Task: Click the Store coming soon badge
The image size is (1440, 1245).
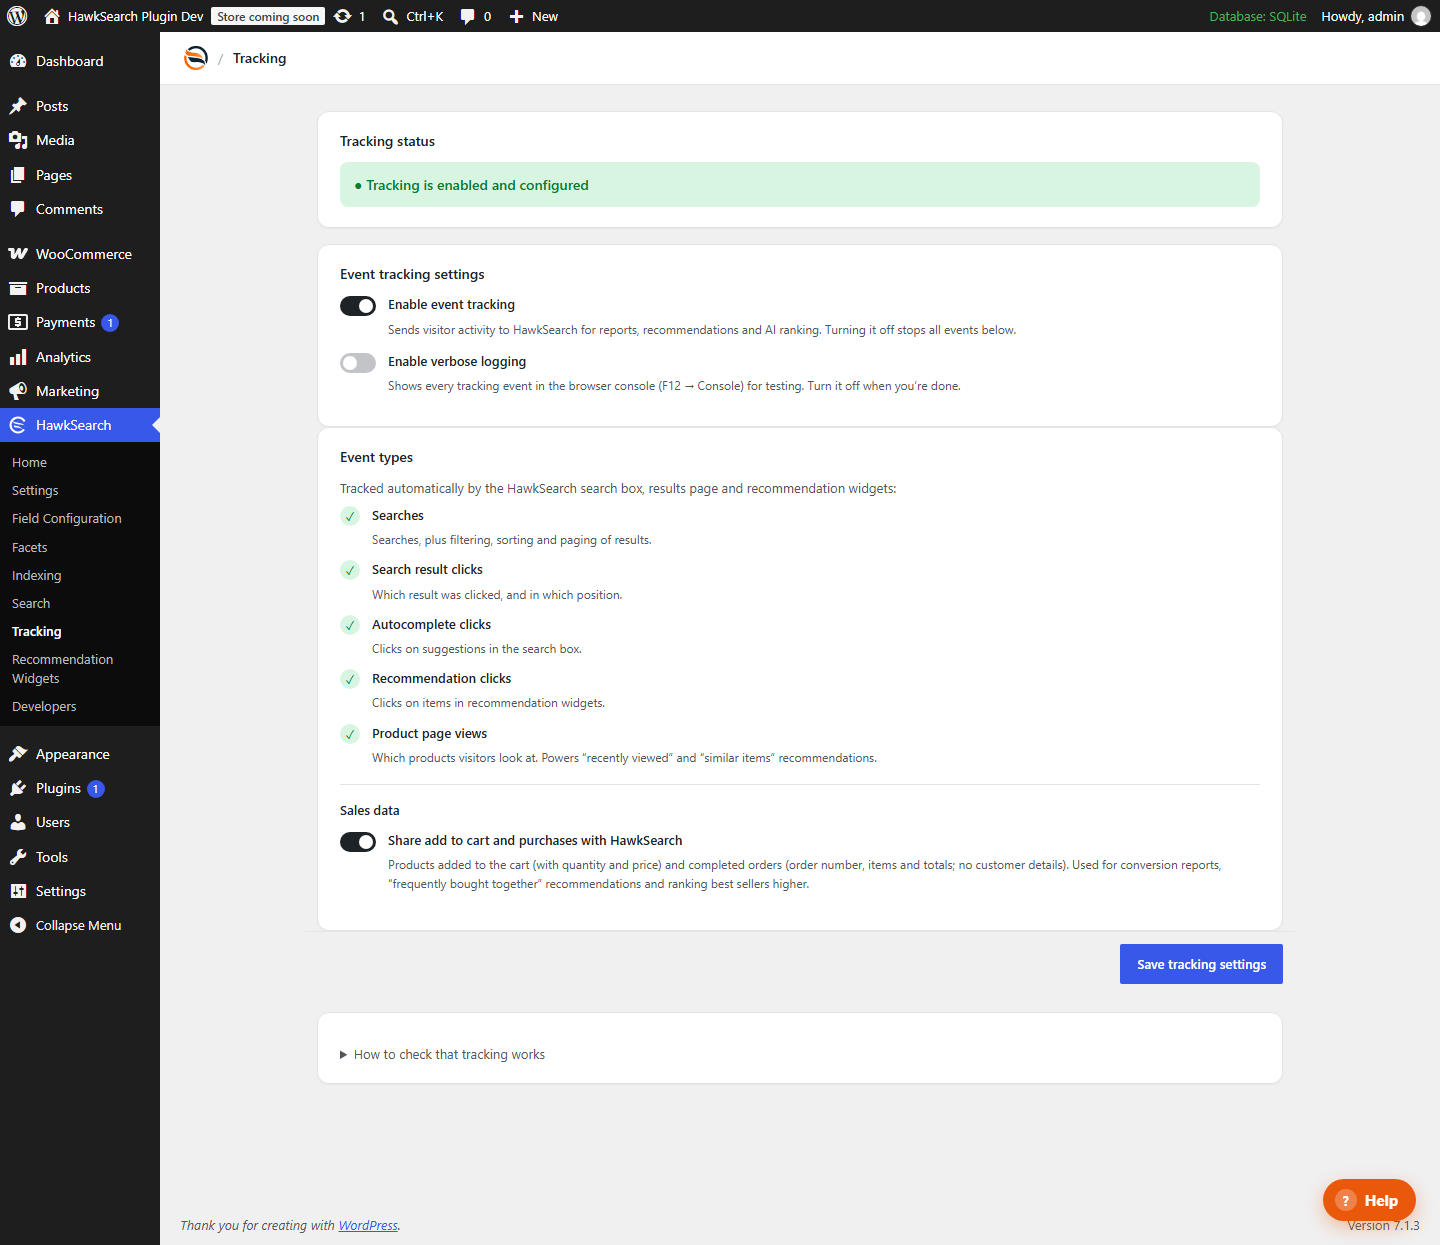Action: (268, 16)
